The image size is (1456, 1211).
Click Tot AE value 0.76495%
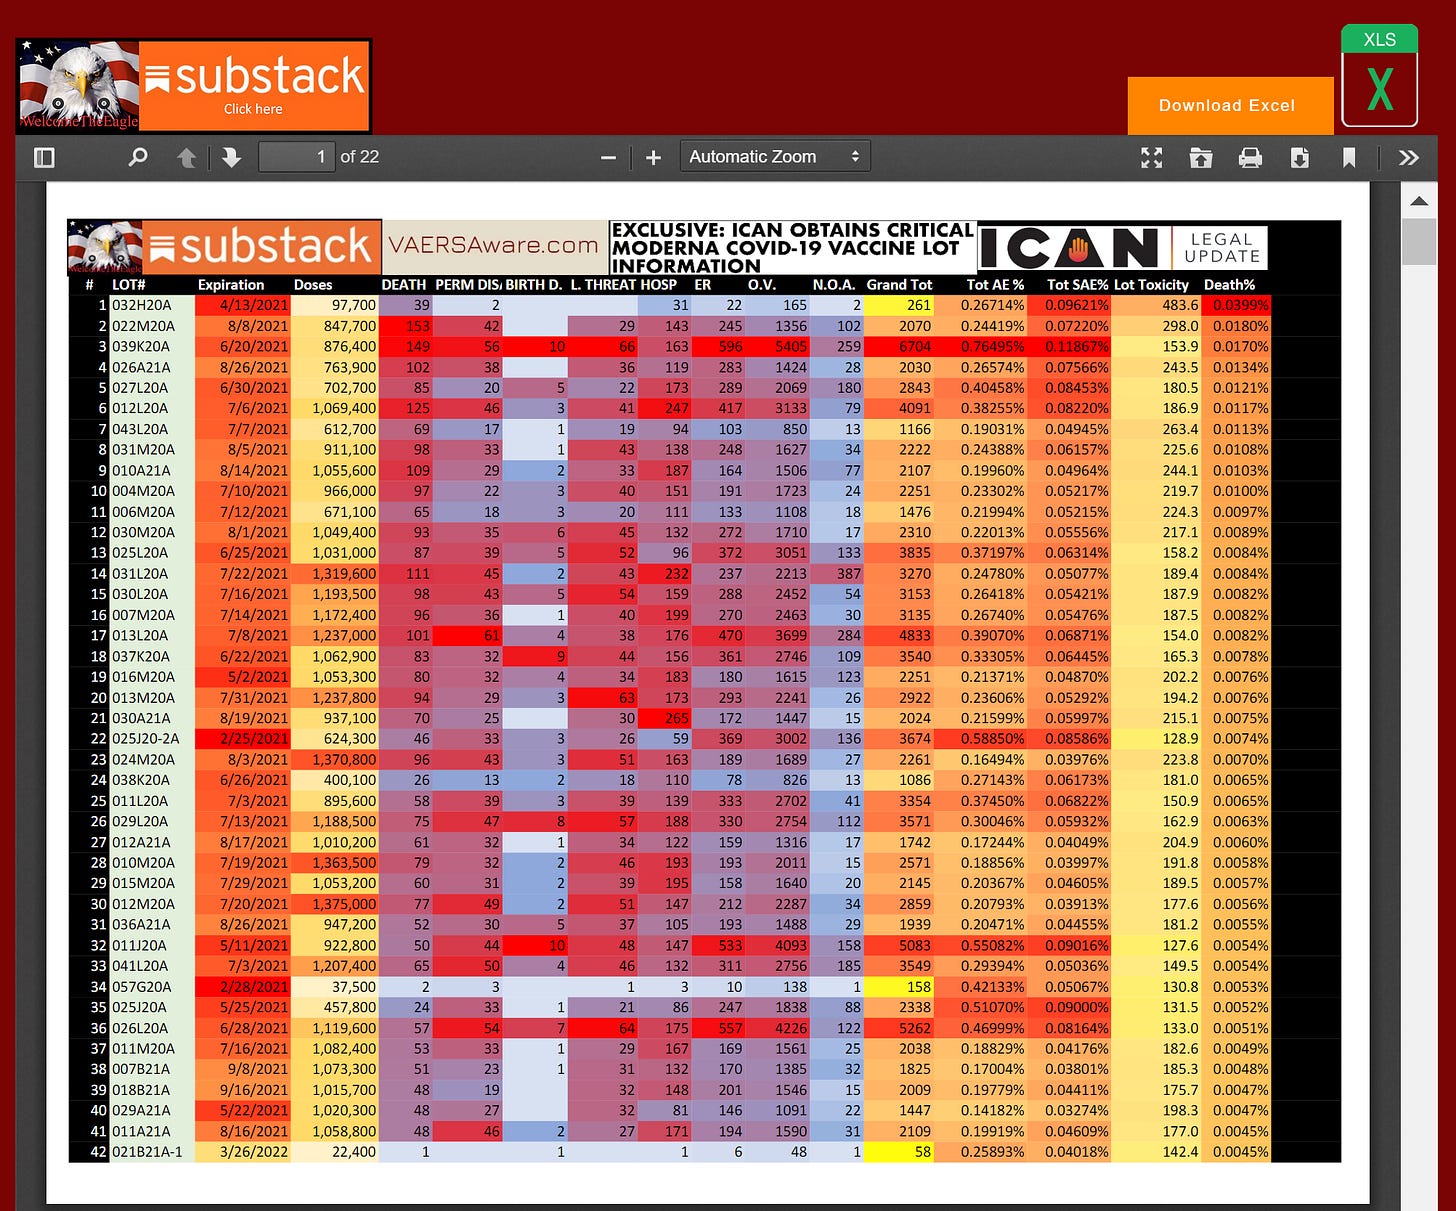[993, 347]
